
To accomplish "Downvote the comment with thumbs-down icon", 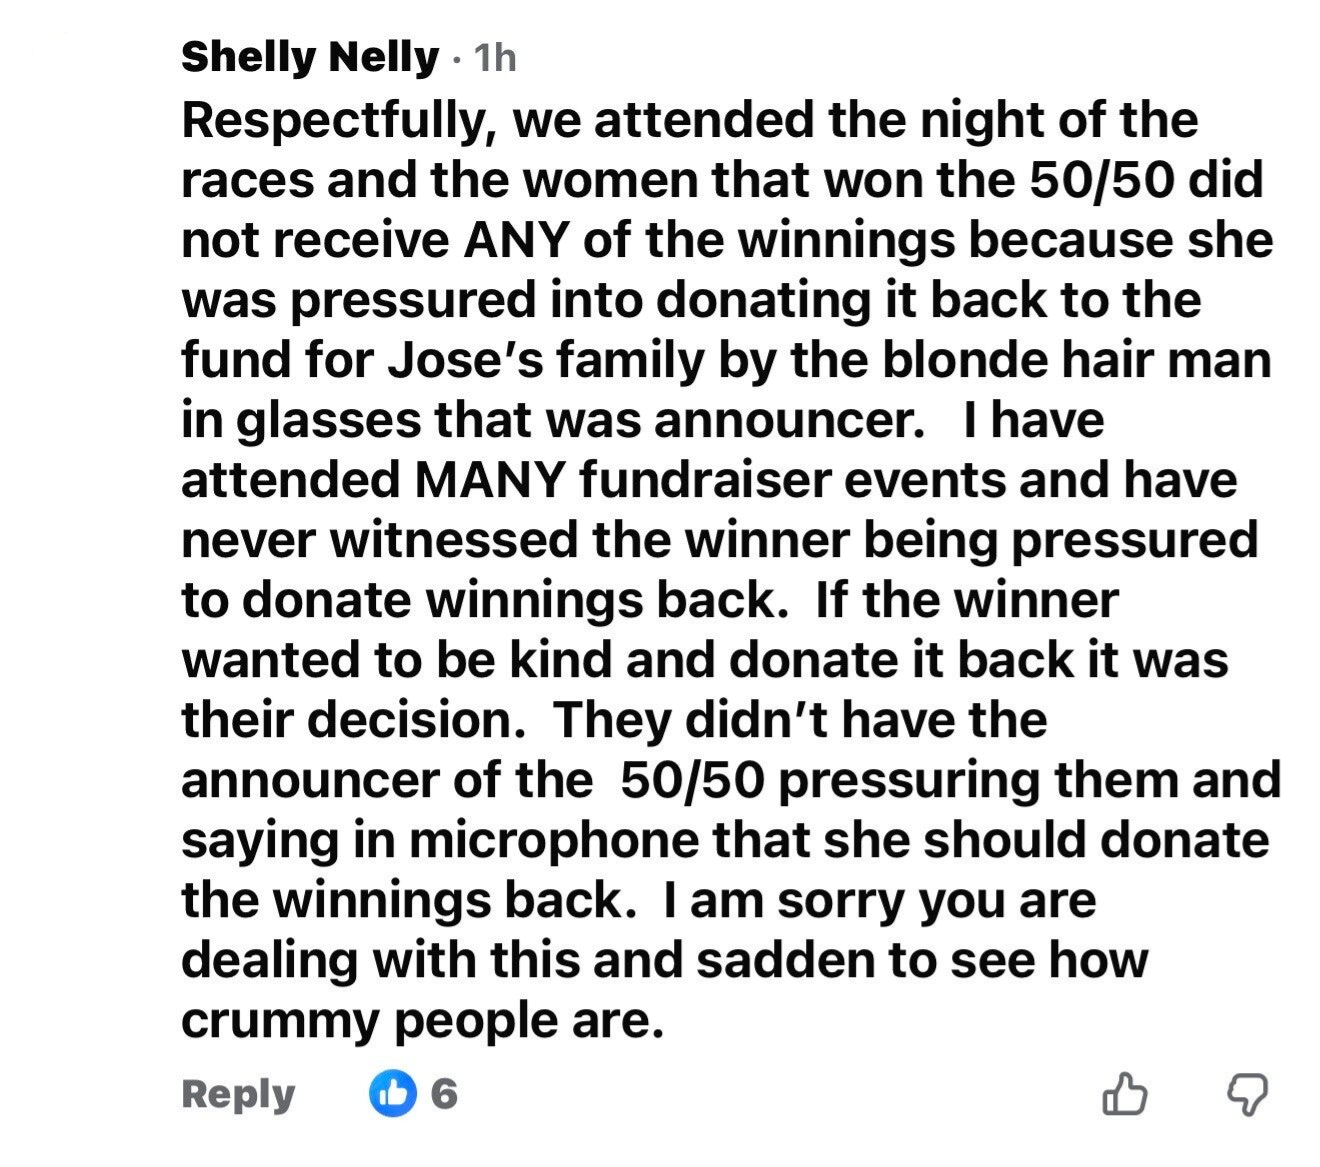I will (x=1247, y=1094).
